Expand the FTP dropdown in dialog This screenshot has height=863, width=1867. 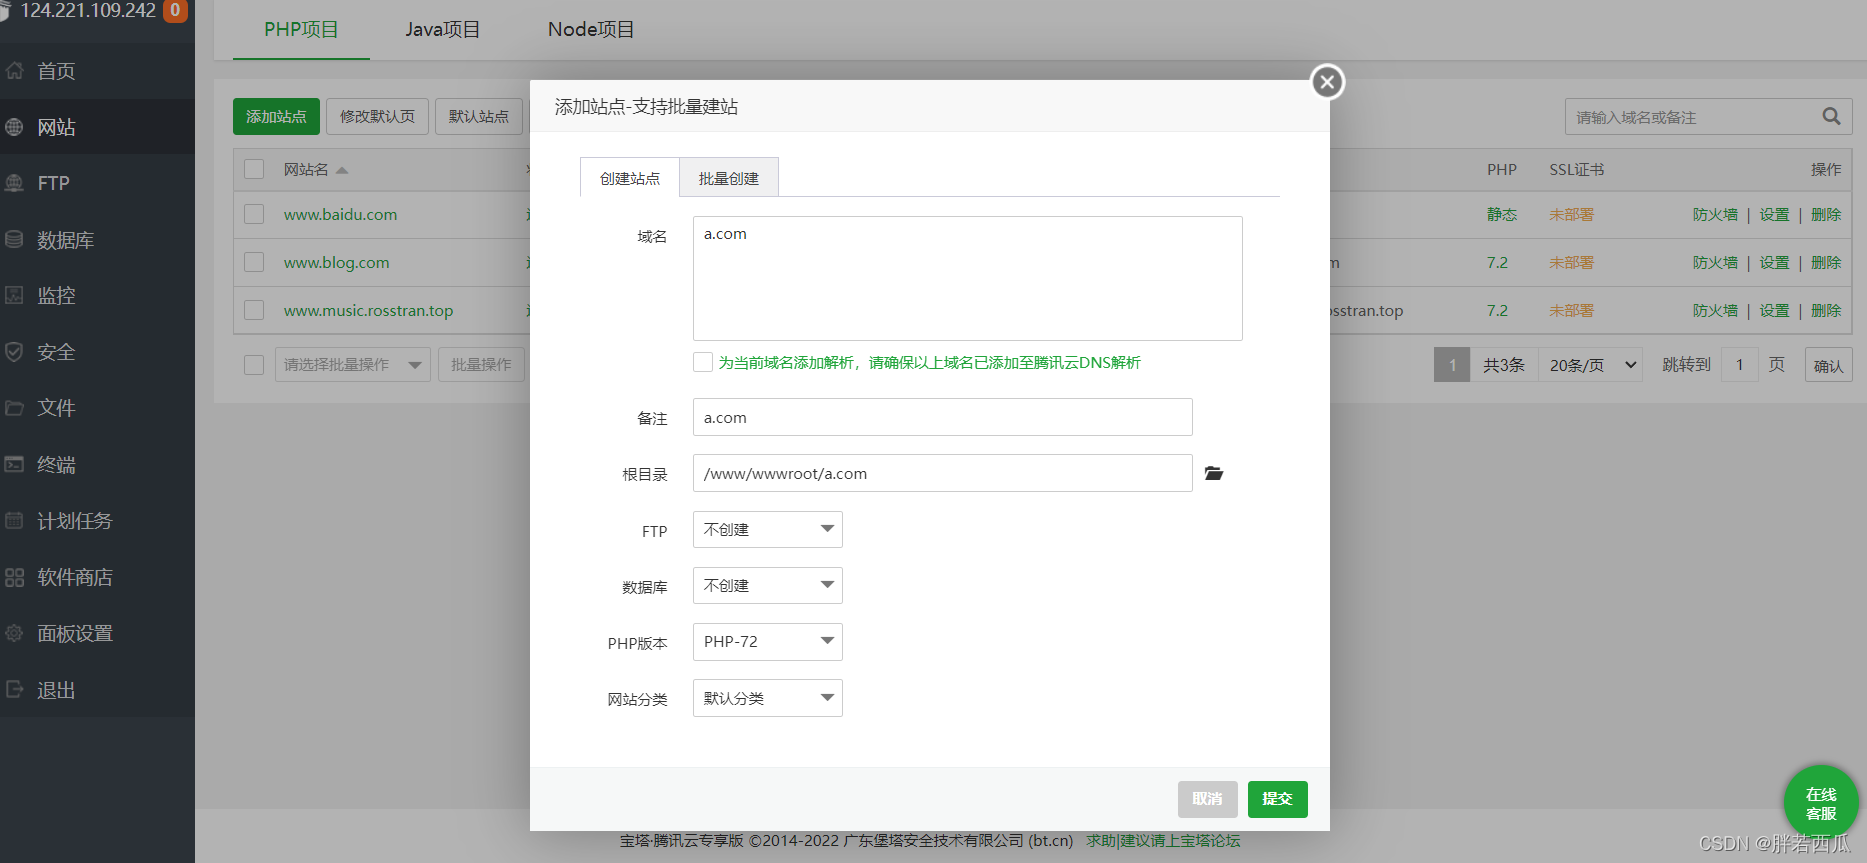767,529
